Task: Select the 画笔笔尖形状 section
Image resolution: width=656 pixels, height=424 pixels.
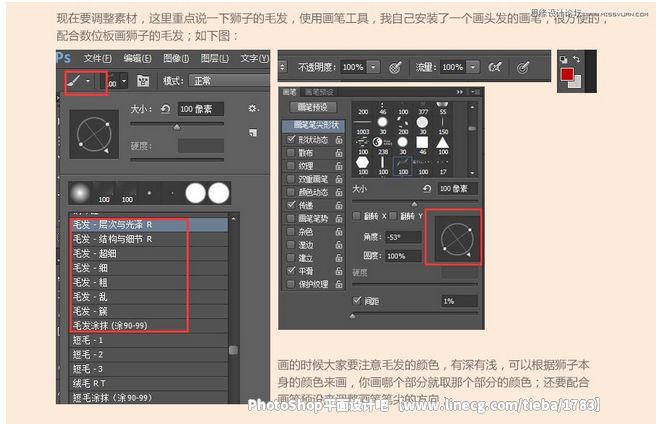Action: tap(314, 125)
